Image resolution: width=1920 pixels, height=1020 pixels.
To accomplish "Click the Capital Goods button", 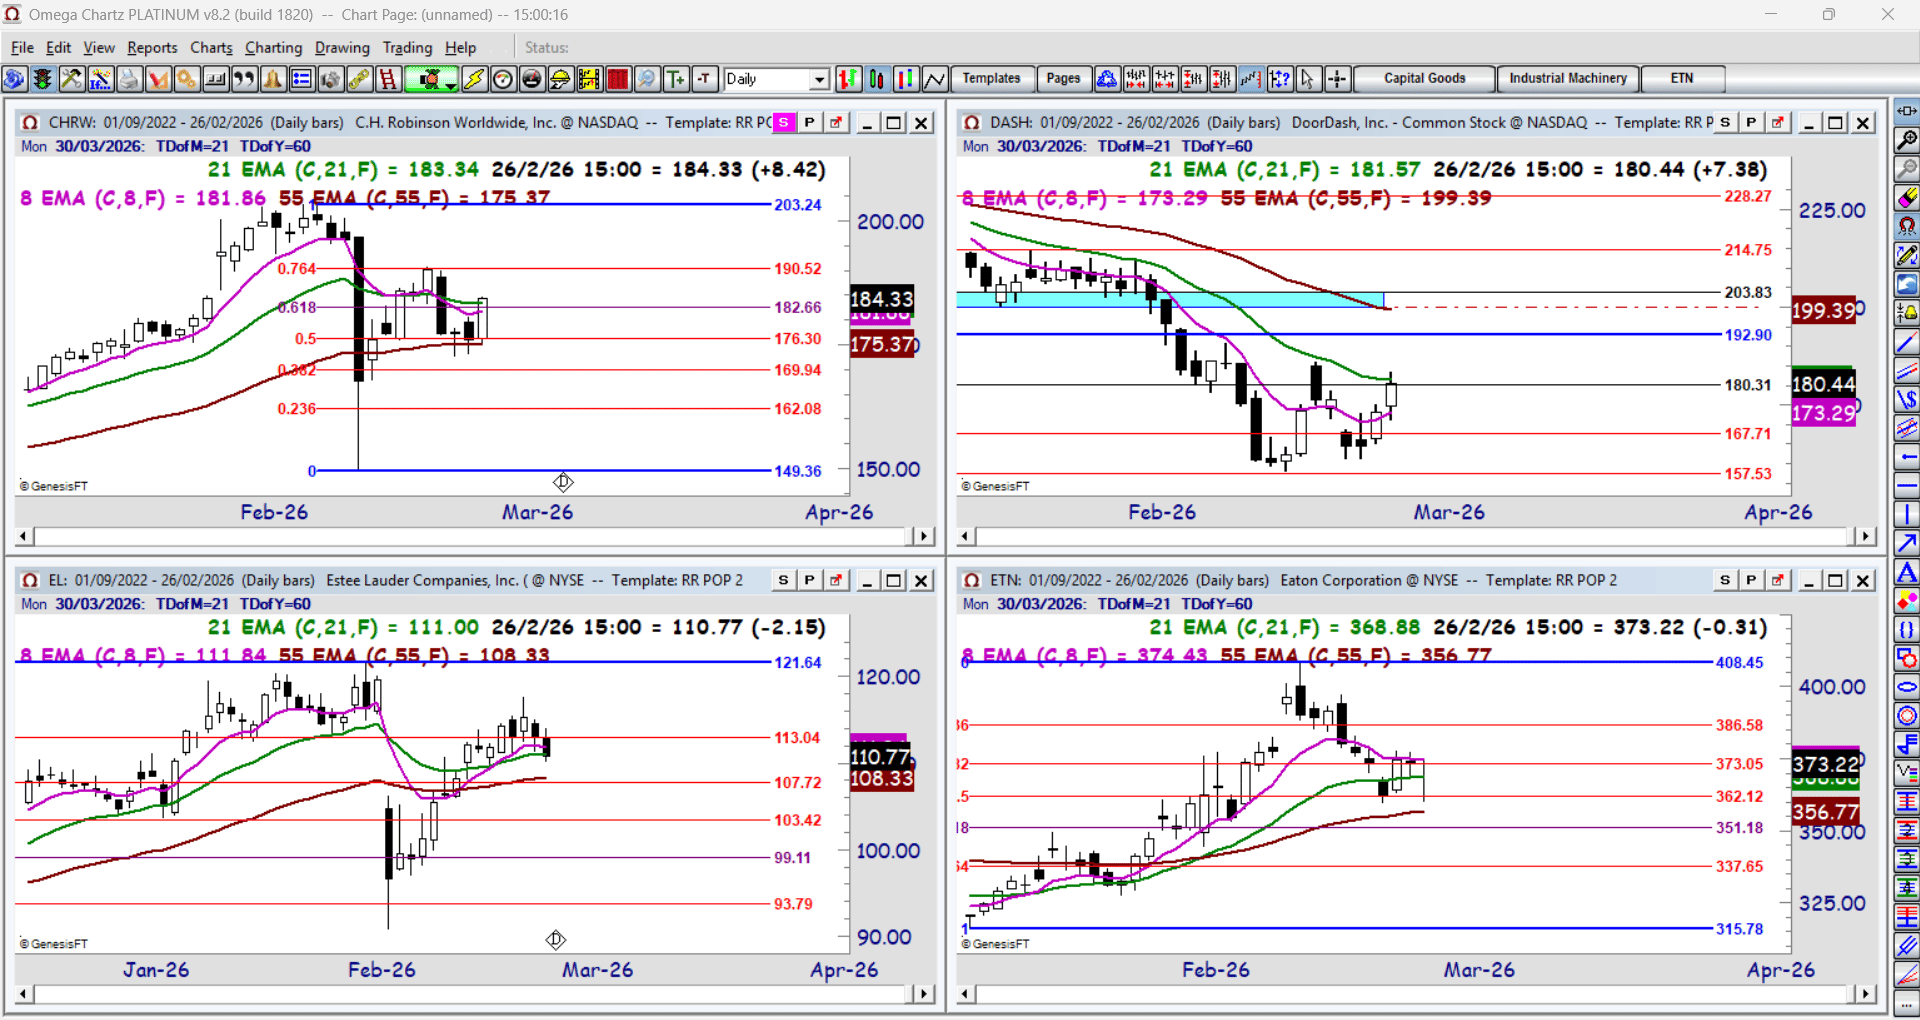I will point(1424,78).
